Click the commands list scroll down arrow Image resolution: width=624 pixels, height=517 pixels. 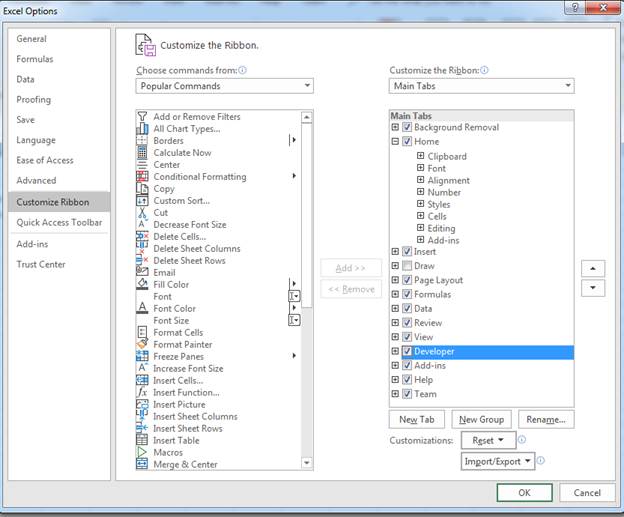pyautogui.click(x=307, y=463)
